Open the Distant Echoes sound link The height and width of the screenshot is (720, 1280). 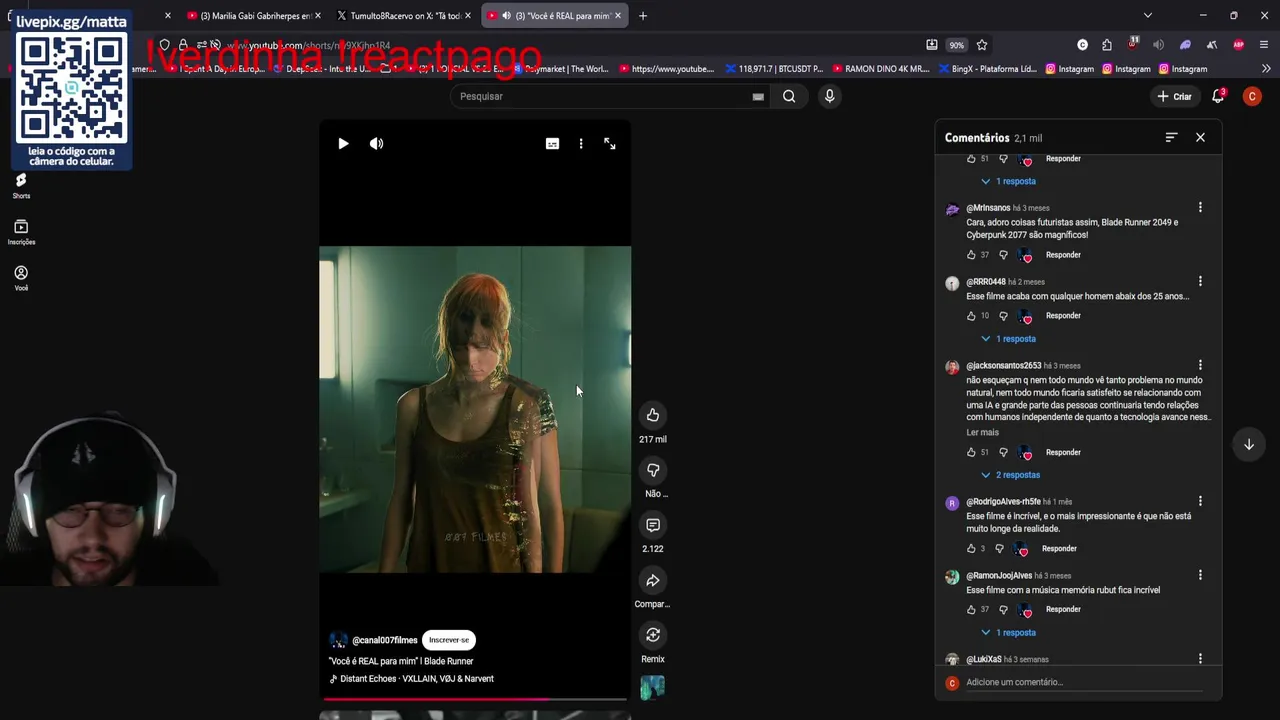click(x=417, y=679)
